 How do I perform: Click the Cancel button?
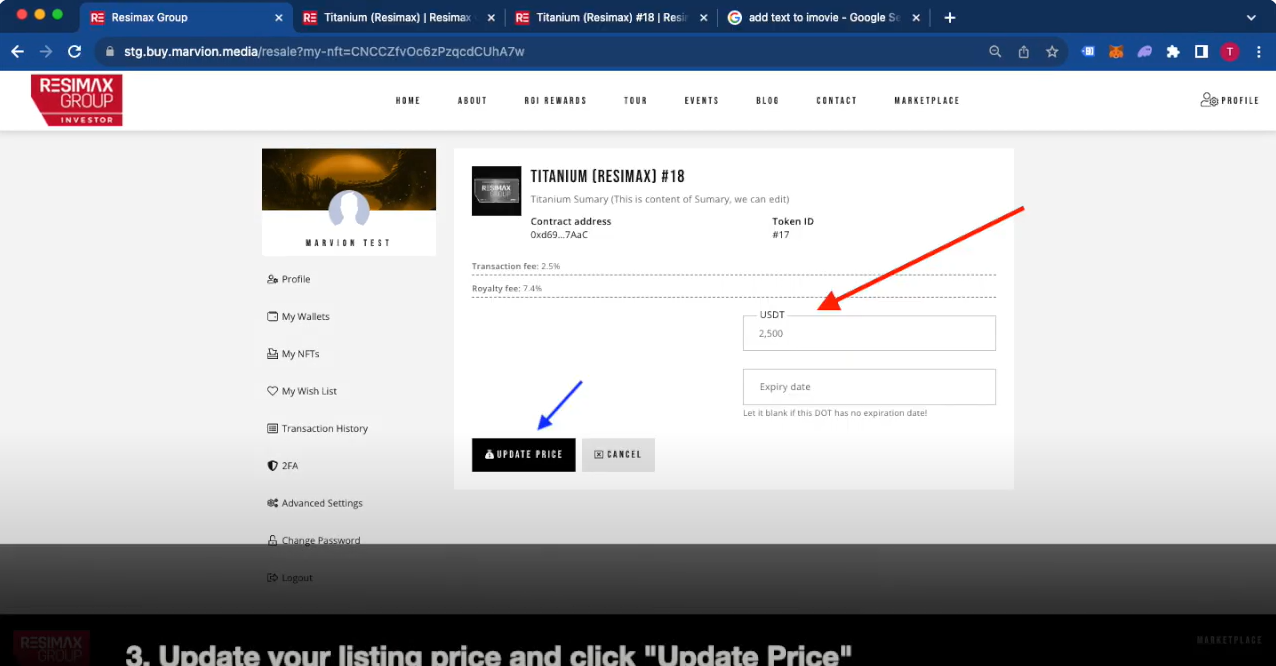point(618,455)
